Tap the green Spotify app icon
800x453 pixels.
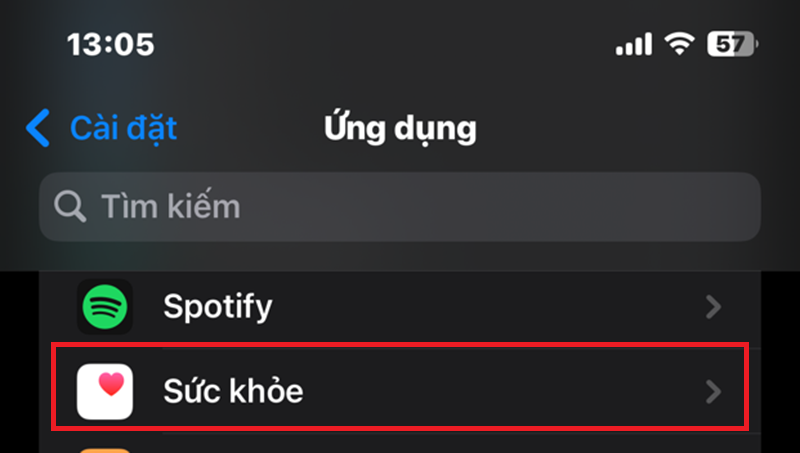[105, 306]
